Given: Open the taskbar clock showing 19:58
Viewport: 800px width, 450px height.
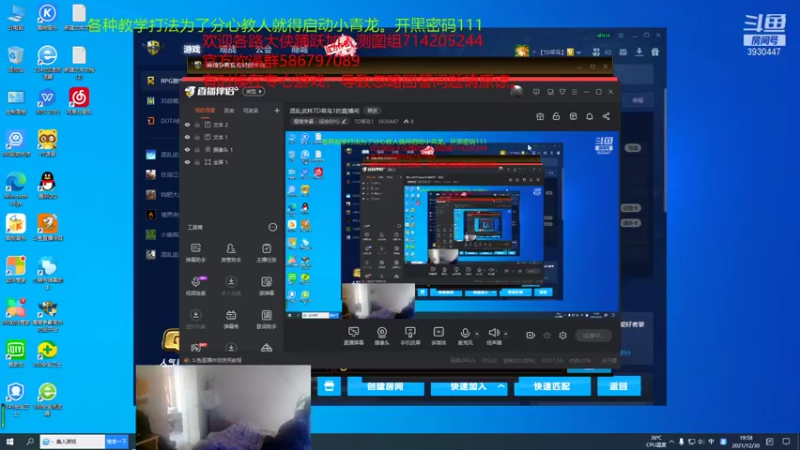Looking at the screenshot, I should [x=746, y=442].
